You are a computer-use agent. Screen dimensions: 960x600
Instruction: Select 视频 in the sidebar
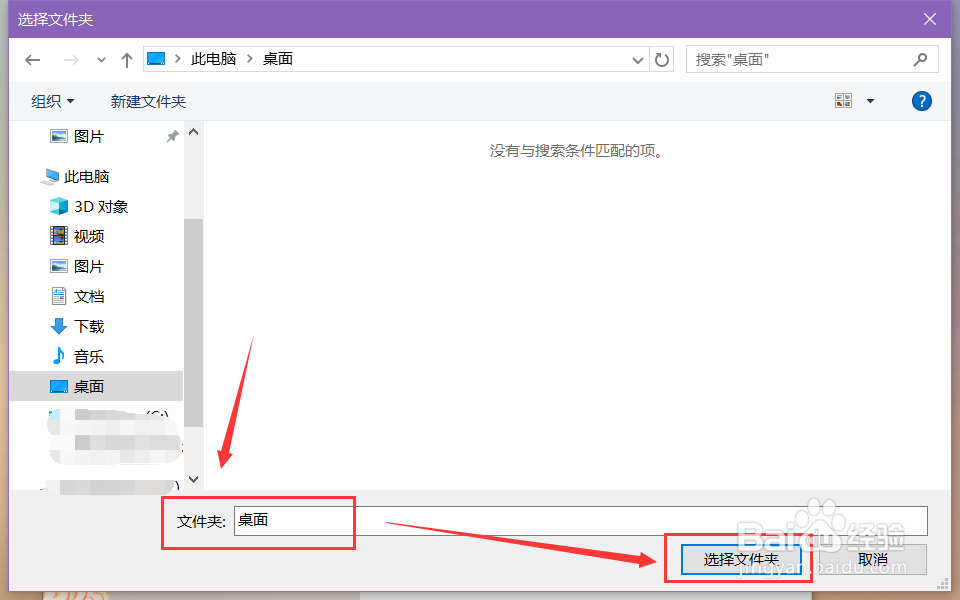87,236
